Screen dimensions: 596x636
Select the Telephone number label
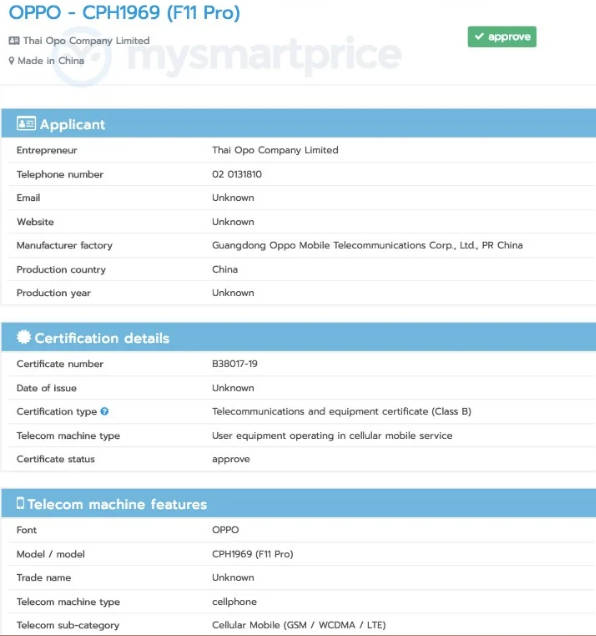pyautogui.click(x=60, y=174)
